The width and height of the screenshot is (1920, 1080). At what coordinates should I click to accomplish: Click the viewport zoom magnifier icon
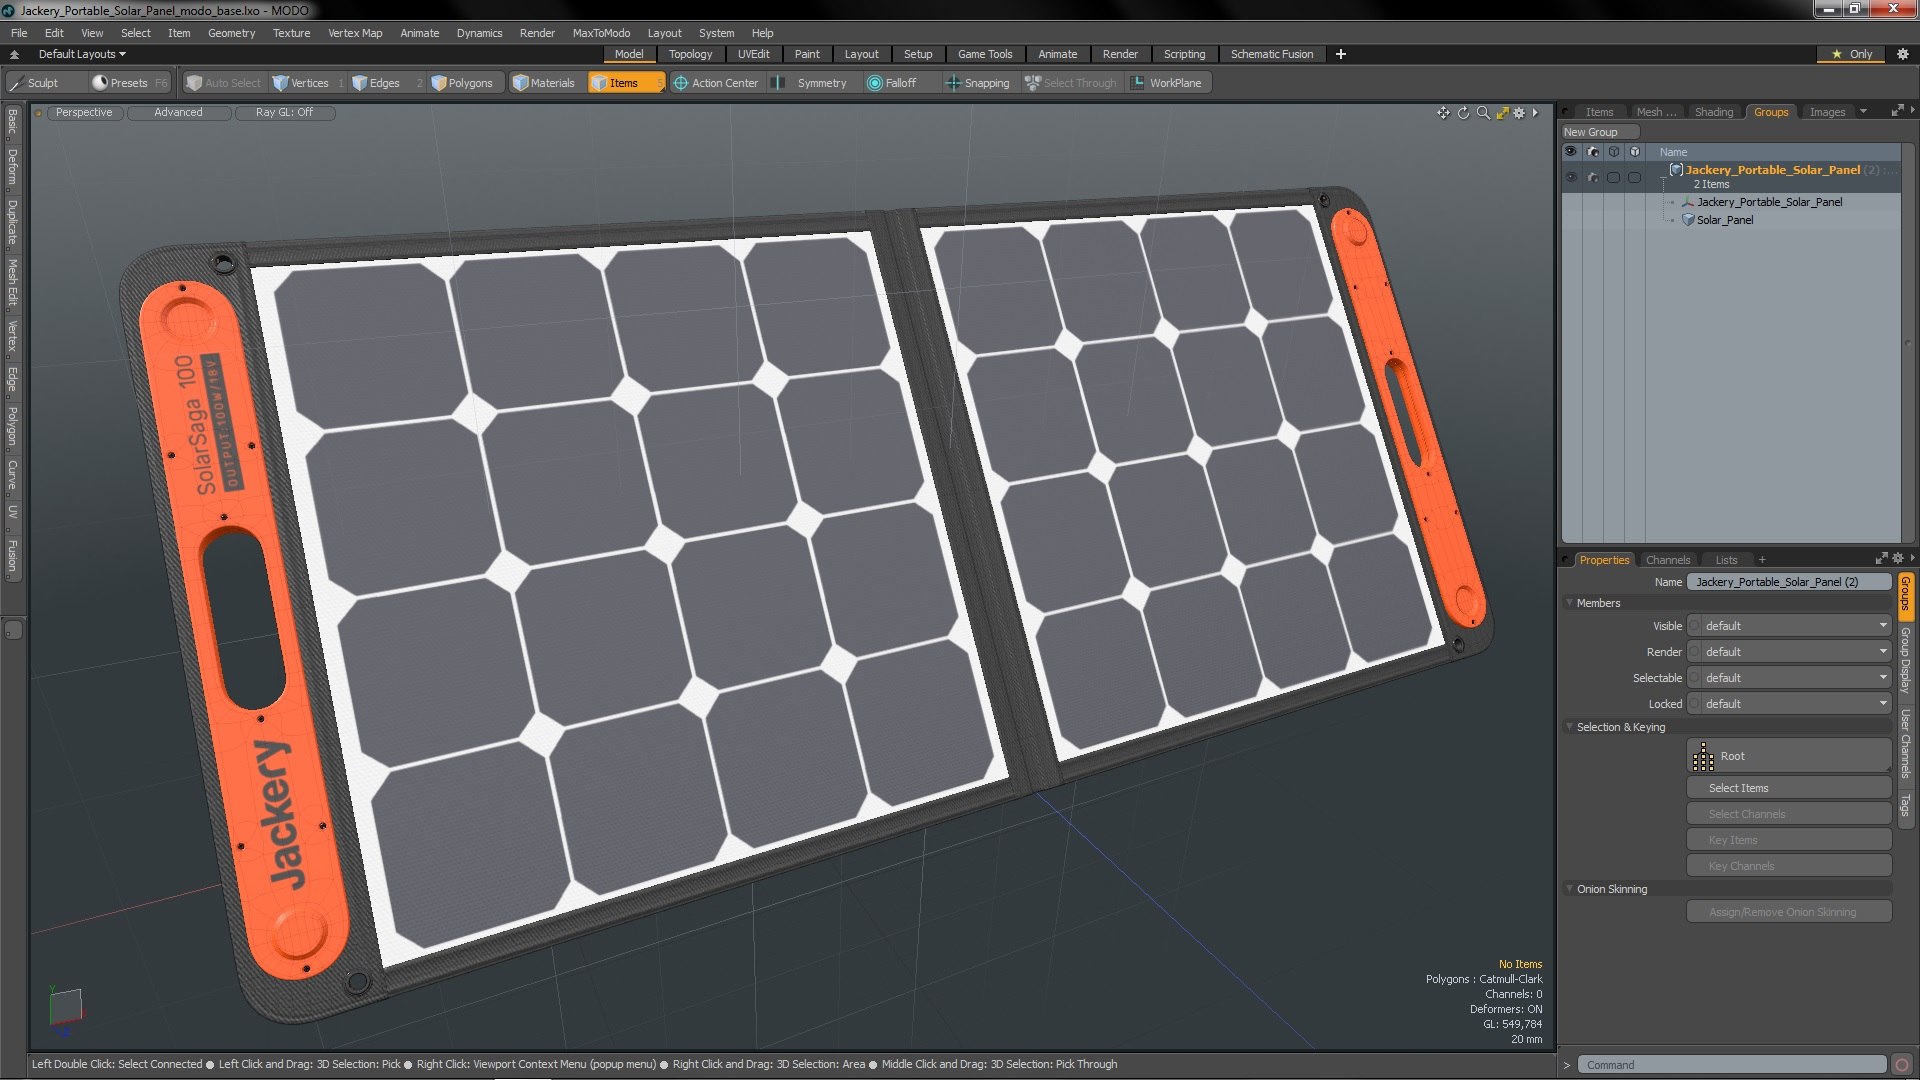[x=1483, y=113]
